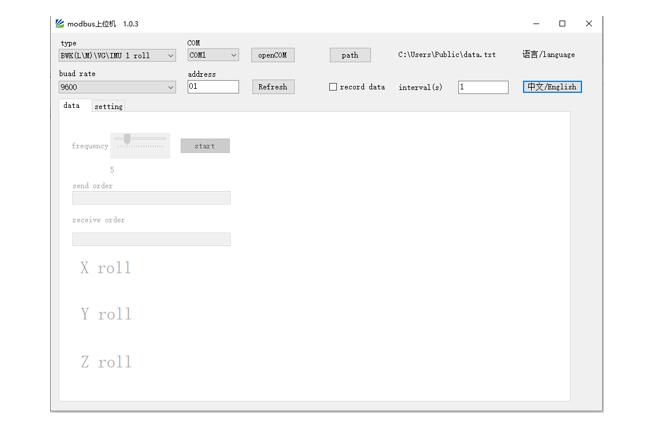Image resolution: width=647 pixels, height=434 pixels.
Task: Open the type dropdown for sensor model
Action: point(117,55)
